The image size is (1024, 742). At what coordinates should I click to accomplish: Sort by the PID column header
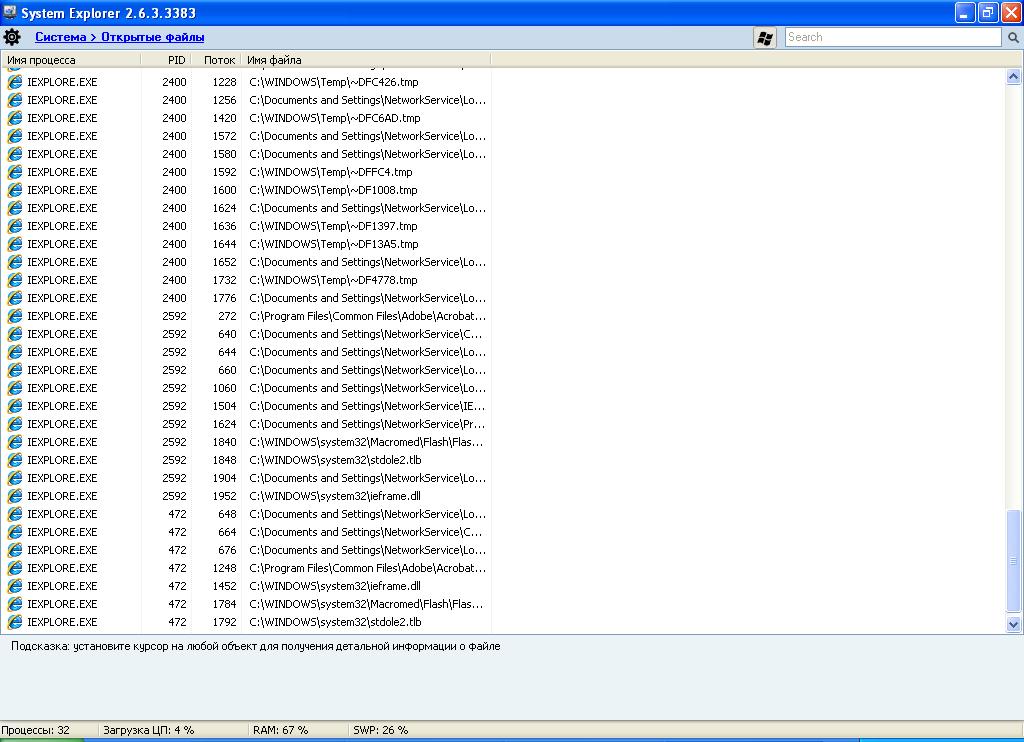[x=166, y=60]
